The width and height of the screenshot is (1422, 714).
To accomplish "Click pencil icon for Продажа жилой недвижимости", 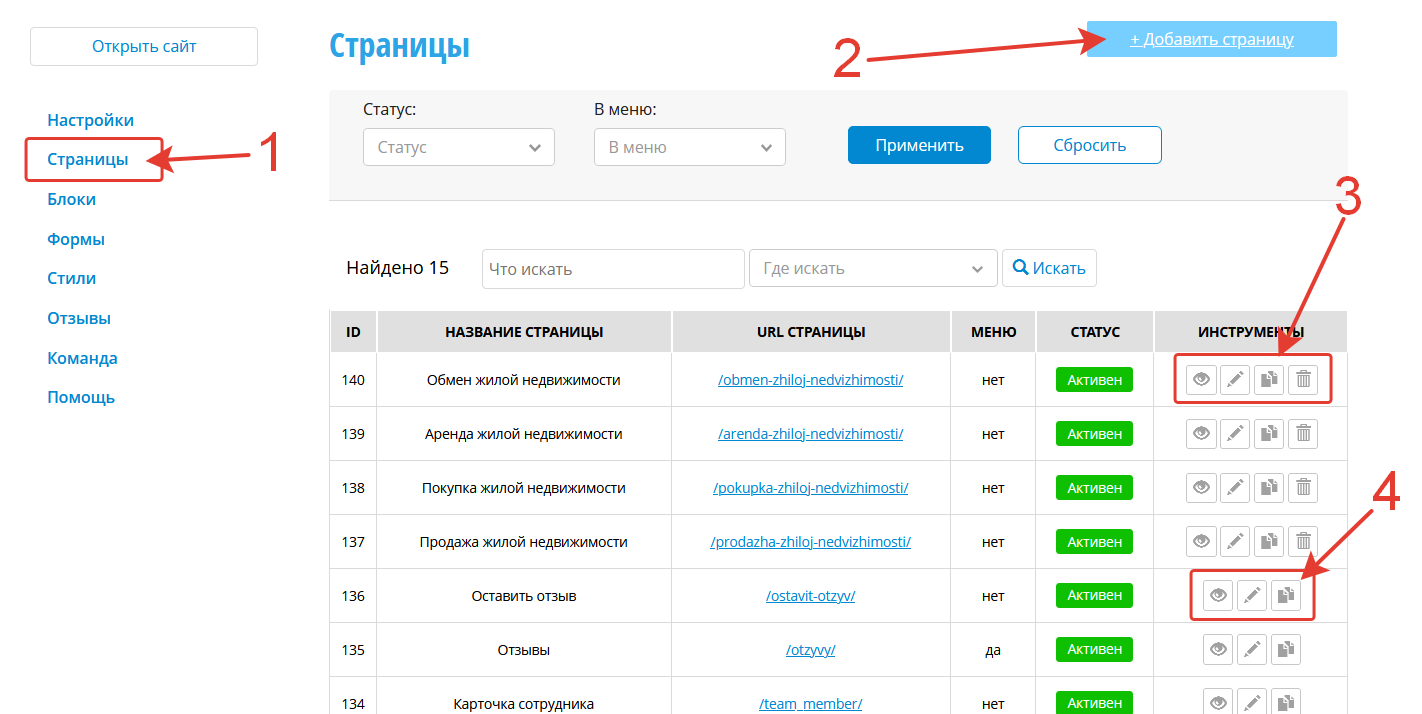I will click(1235, 542).
